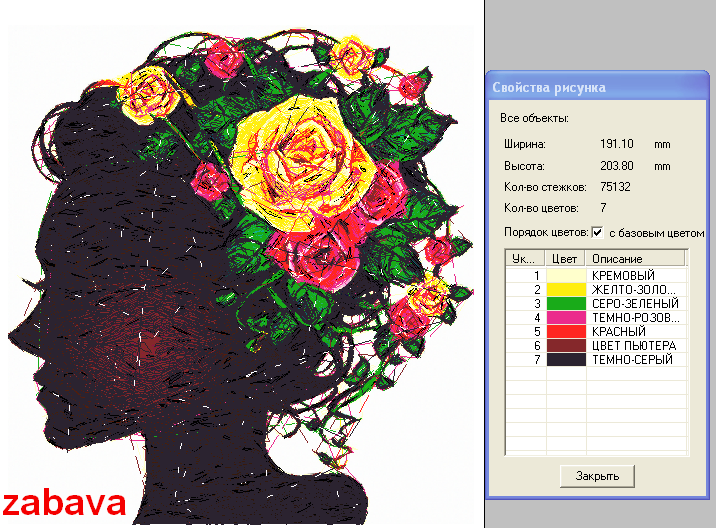Select the brown ЦВЕТ ПЬЮТЕРА swatch
The width and height of the screenshot is (716, 528).
tap(566, 345)
